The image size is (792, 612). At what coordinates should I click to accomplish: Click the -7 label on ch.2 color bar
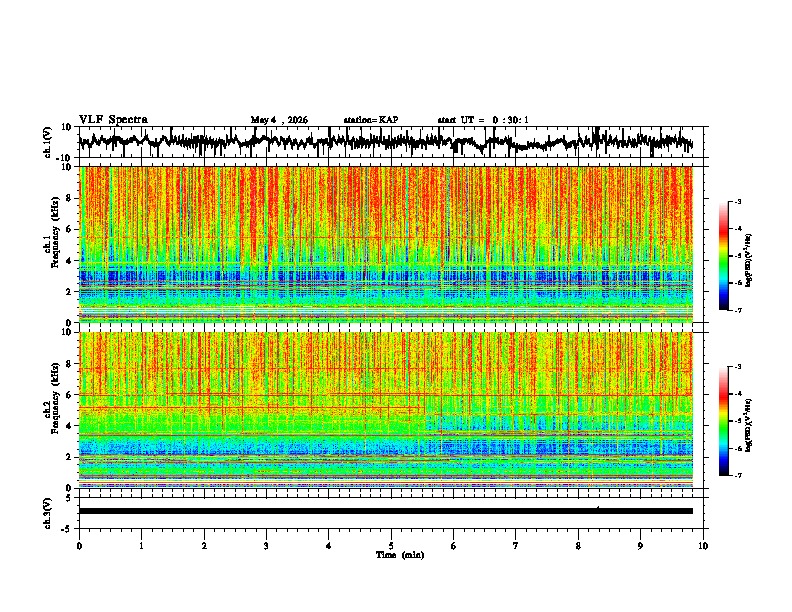pyautogui.click(x=737, y=476)
